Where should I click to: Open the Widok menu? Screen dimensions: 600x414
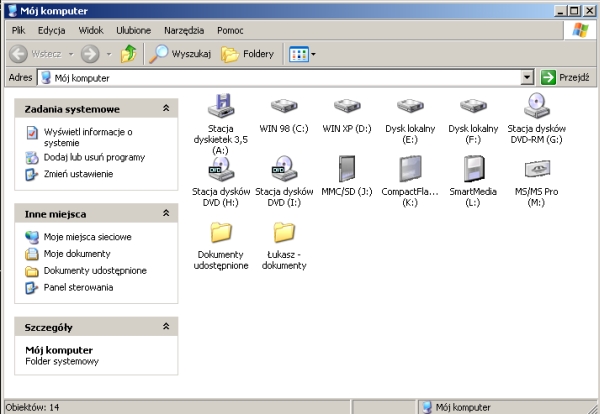[x=91, y=30]
